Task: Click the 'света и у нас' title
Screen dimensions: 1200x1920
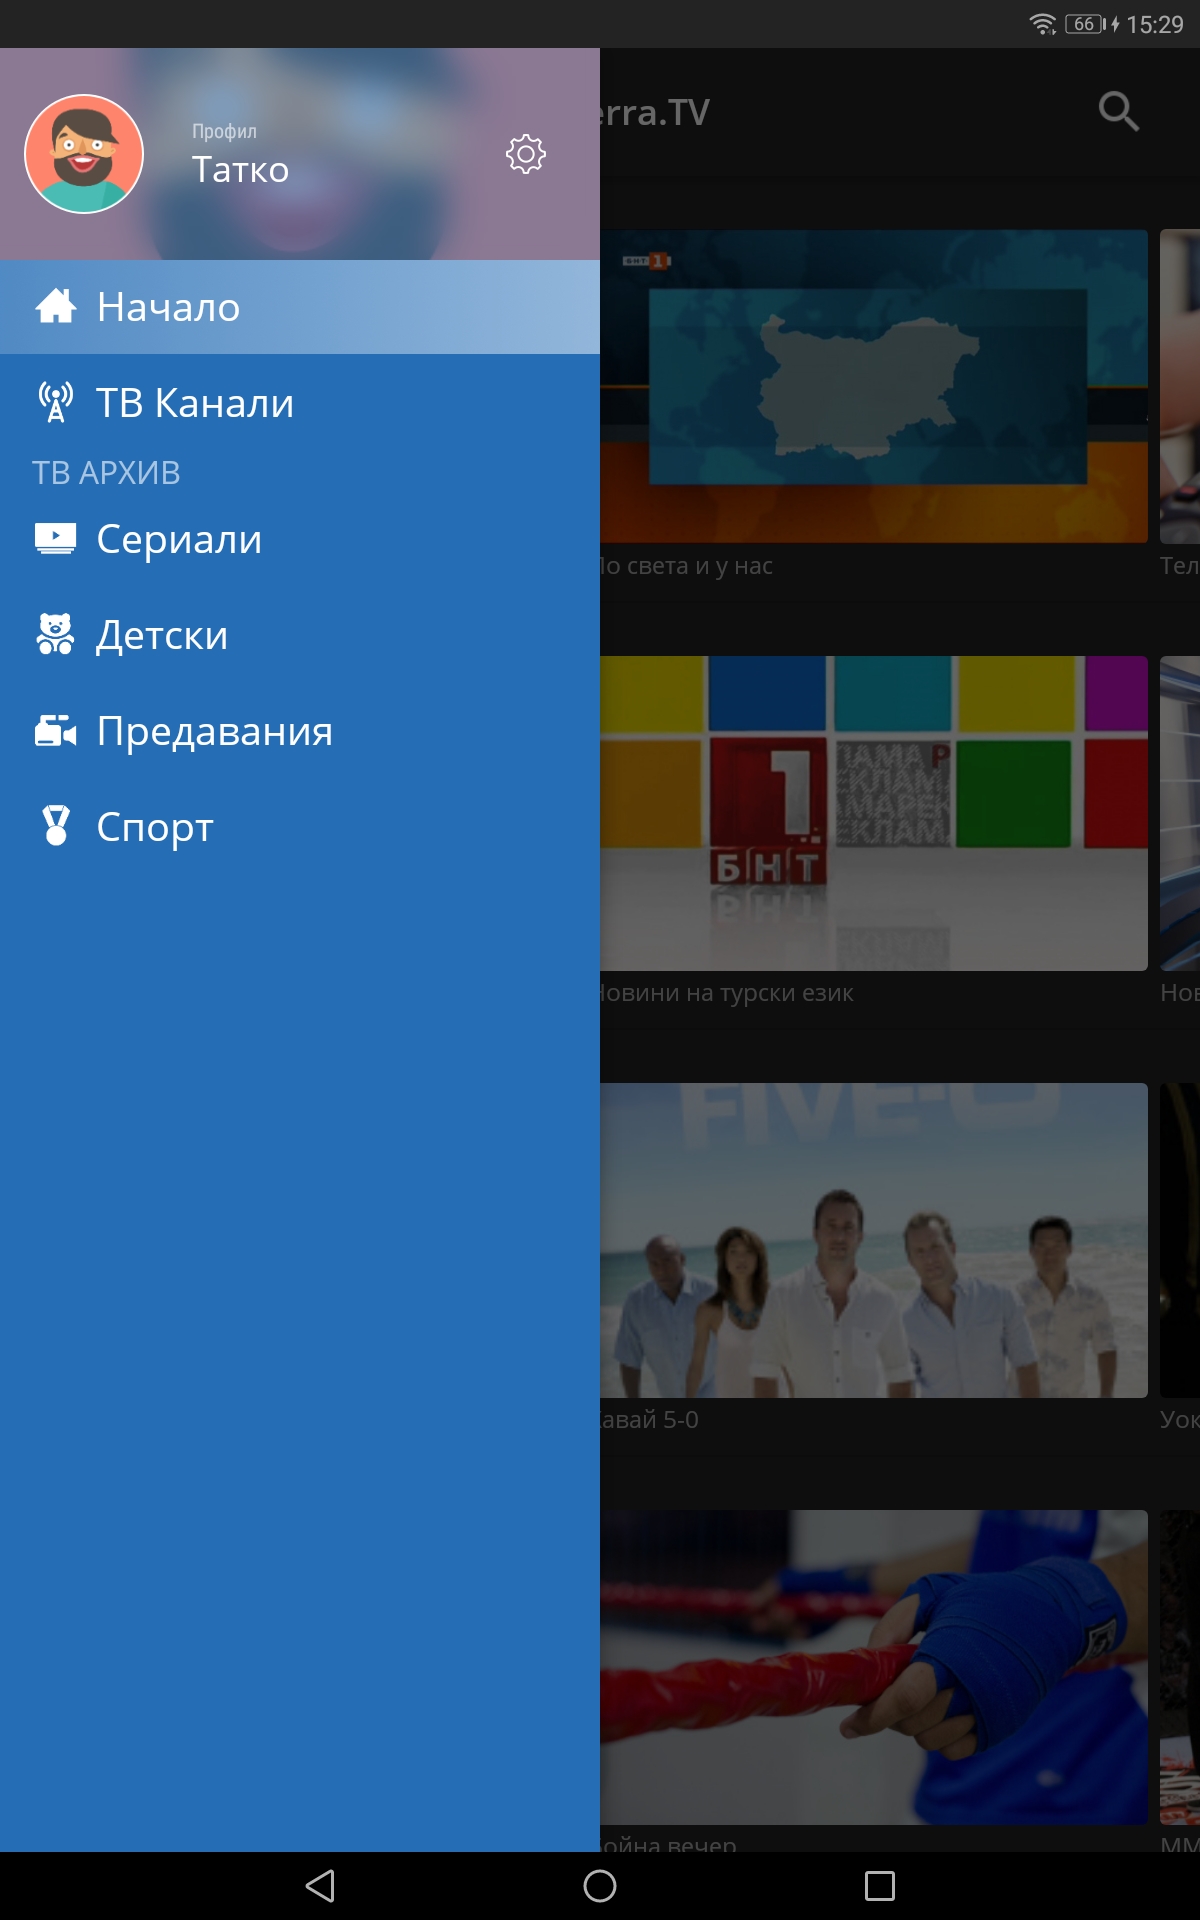Action: 699,566
